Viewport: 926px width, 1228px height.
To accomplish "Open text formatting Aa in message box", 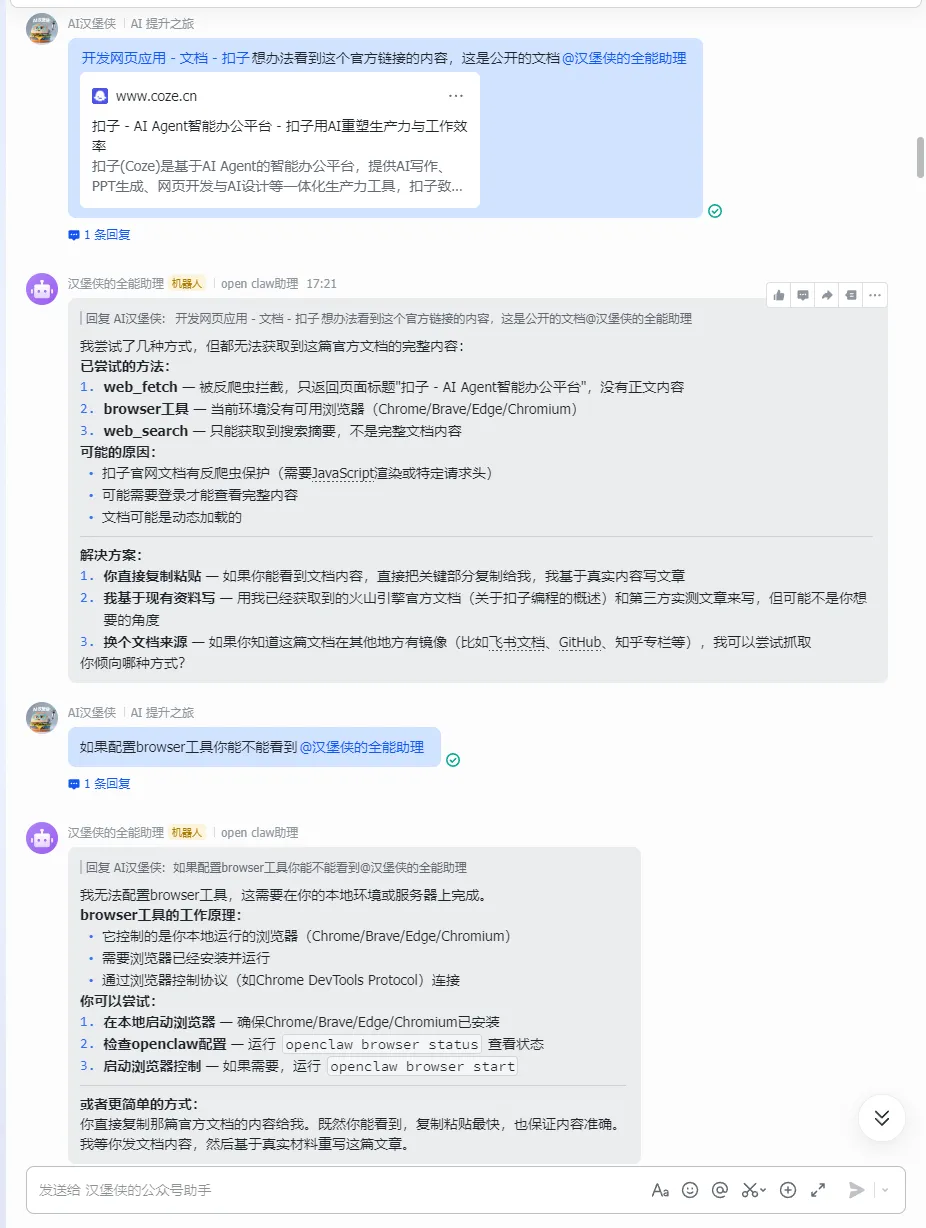I will [x=660, y=1190].
